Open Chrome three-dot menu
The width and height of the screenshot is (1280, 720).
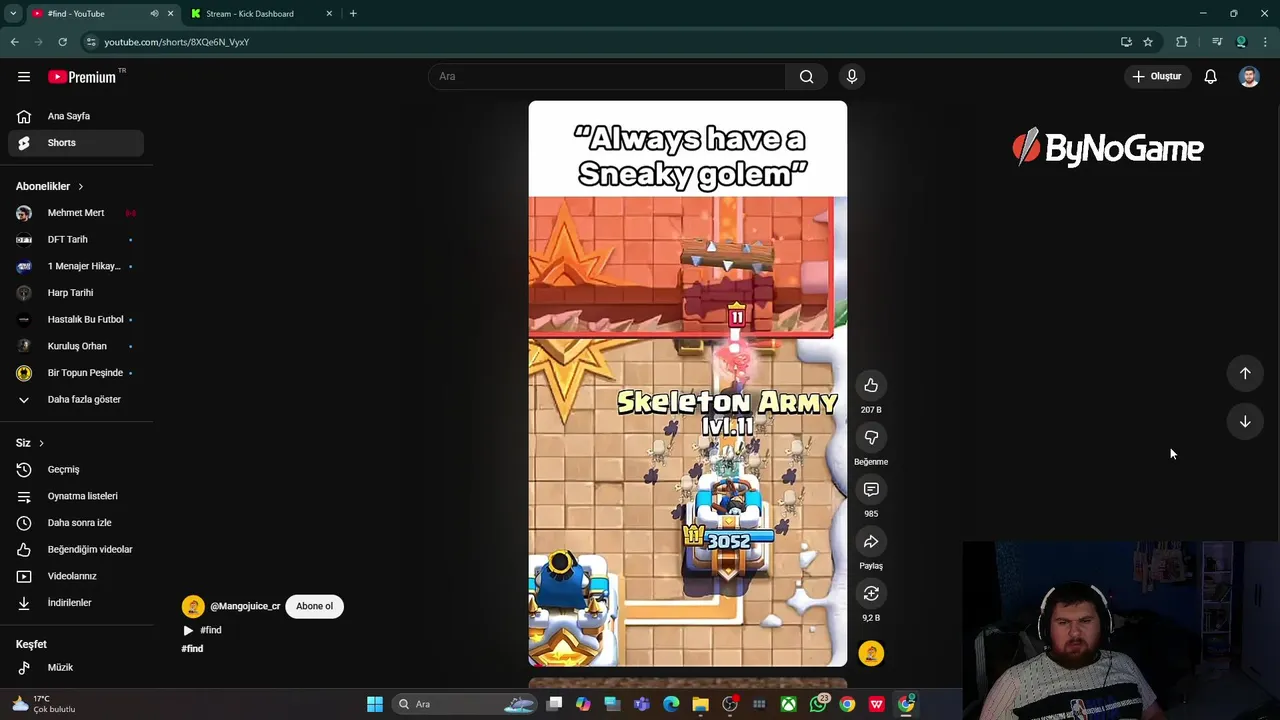[1265, 42]
